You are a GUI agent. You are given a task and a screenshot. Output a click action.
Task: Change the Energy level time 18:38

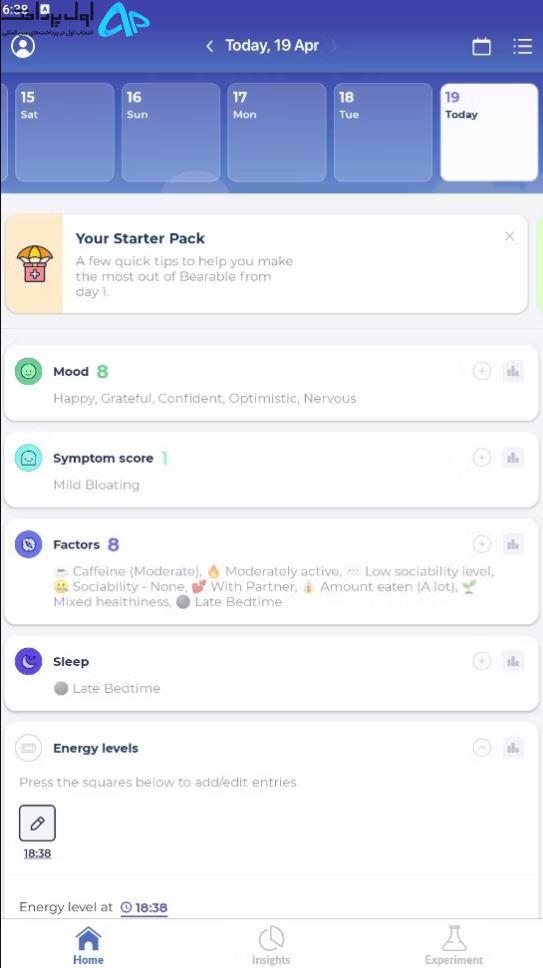144,908
